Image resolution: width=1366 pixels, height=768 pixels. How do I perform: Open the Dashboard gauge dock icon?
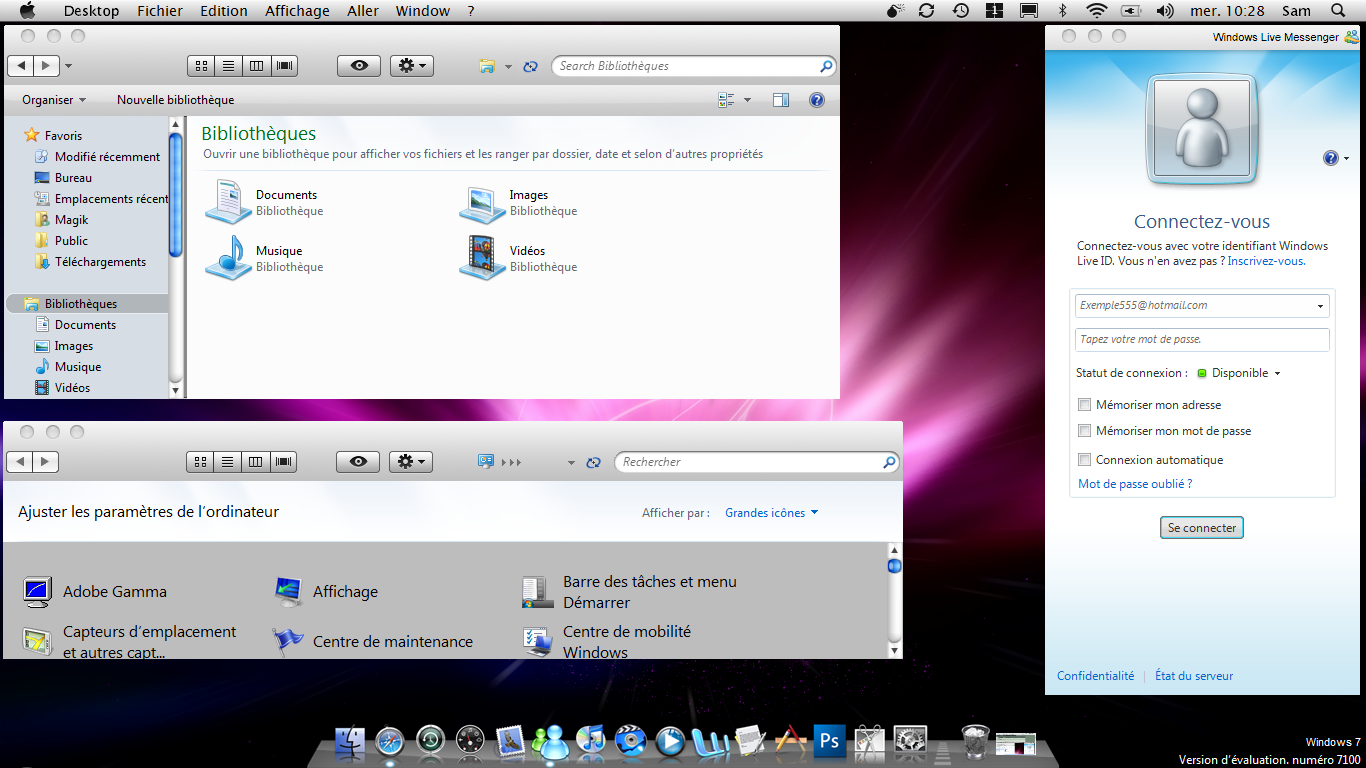click(470, 741)
